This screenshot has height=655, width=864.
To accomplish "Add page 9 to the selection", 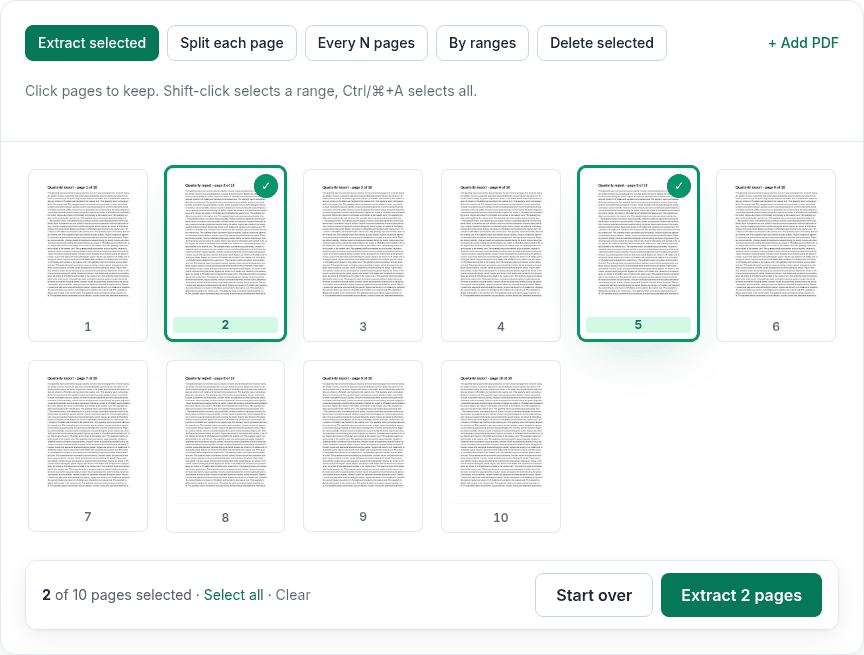I will pyautogui.click(x=363, y=446).
